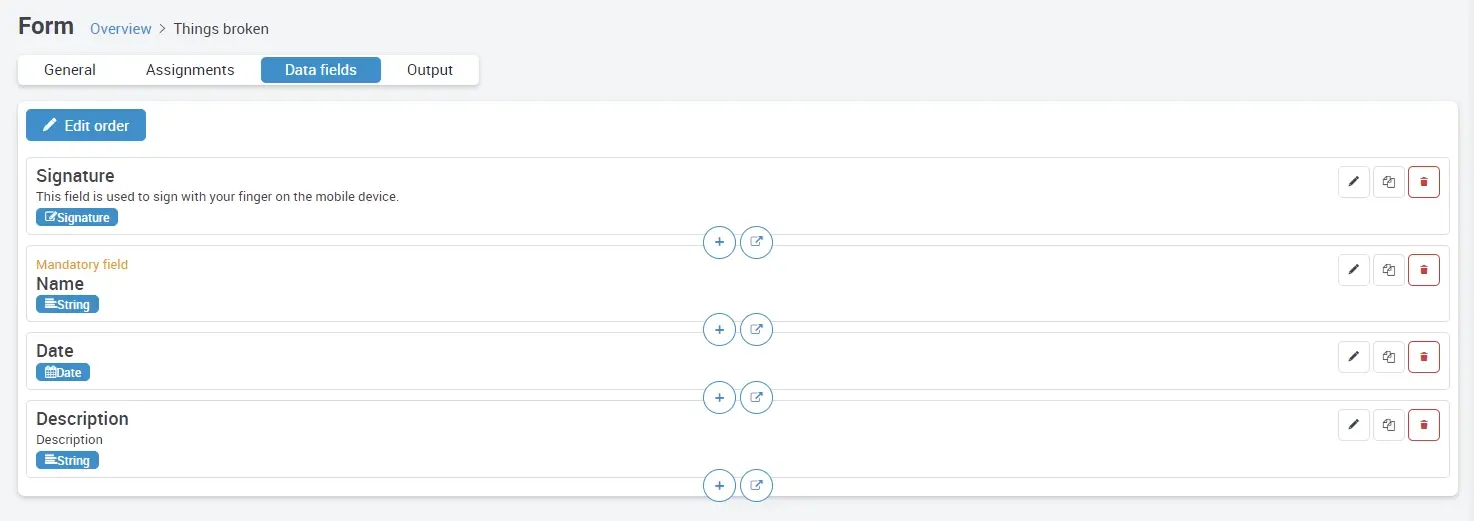Select the Output tab

tap(430, 70)
